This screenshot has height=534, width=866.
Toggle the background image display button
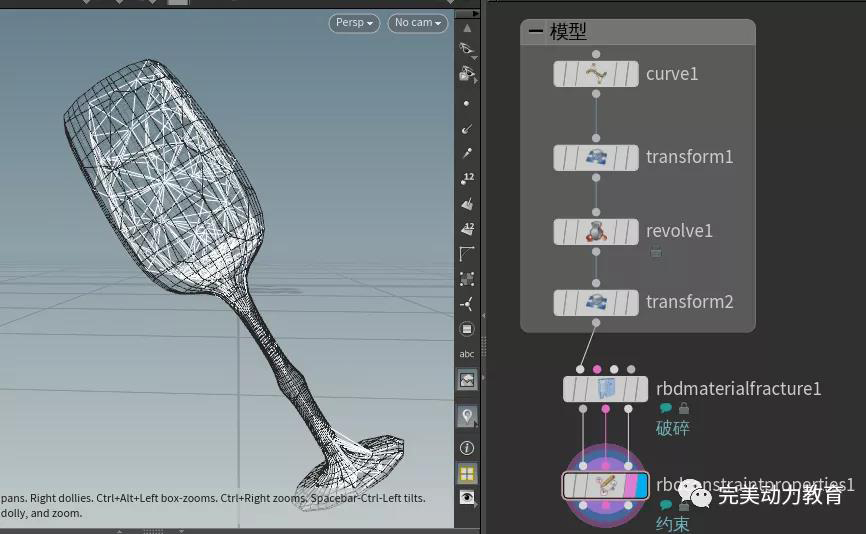(467, 380)
